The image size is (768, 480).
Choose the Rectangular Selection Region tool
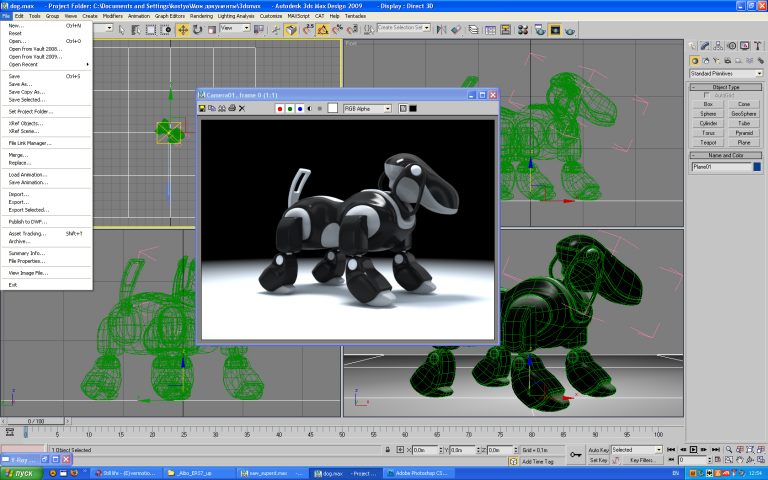point(151,30)
